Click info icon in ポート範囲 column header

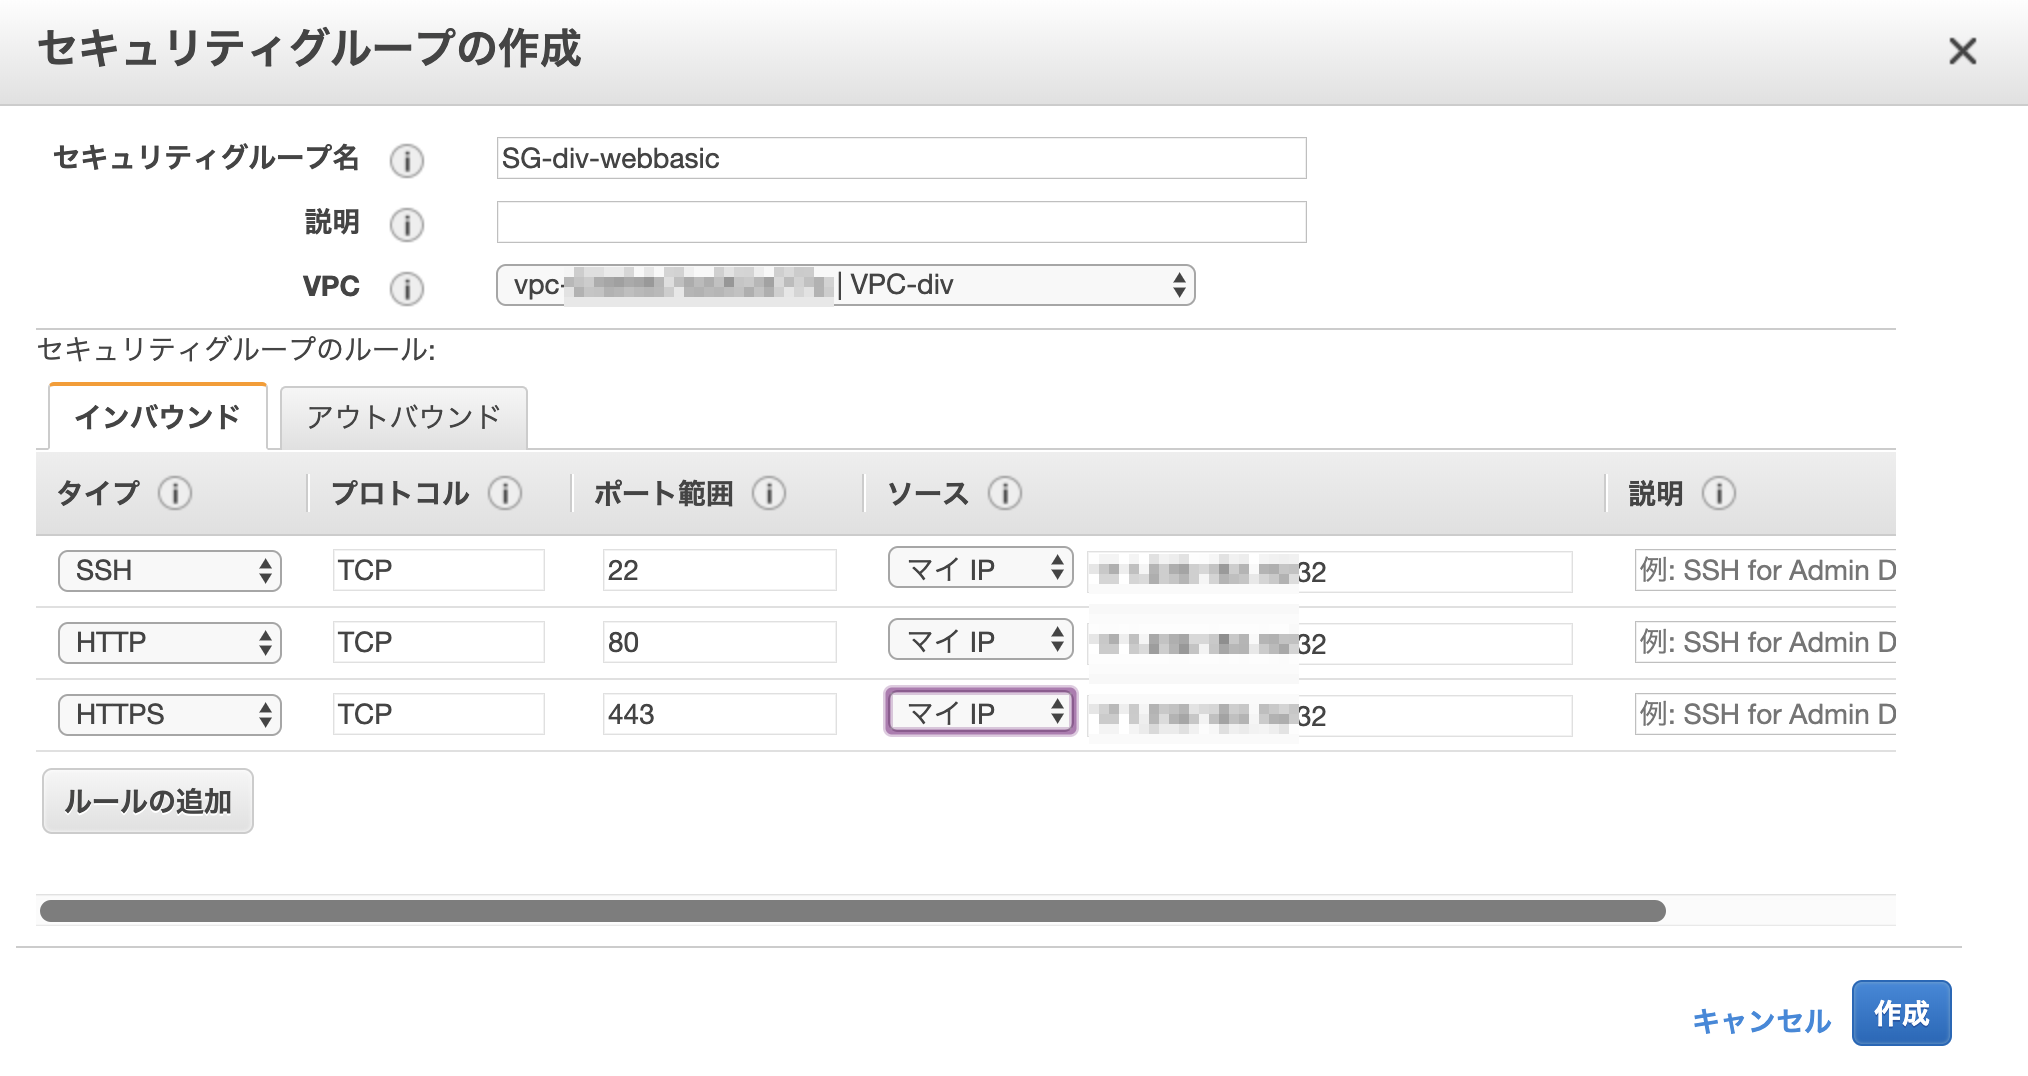(769, 493)
